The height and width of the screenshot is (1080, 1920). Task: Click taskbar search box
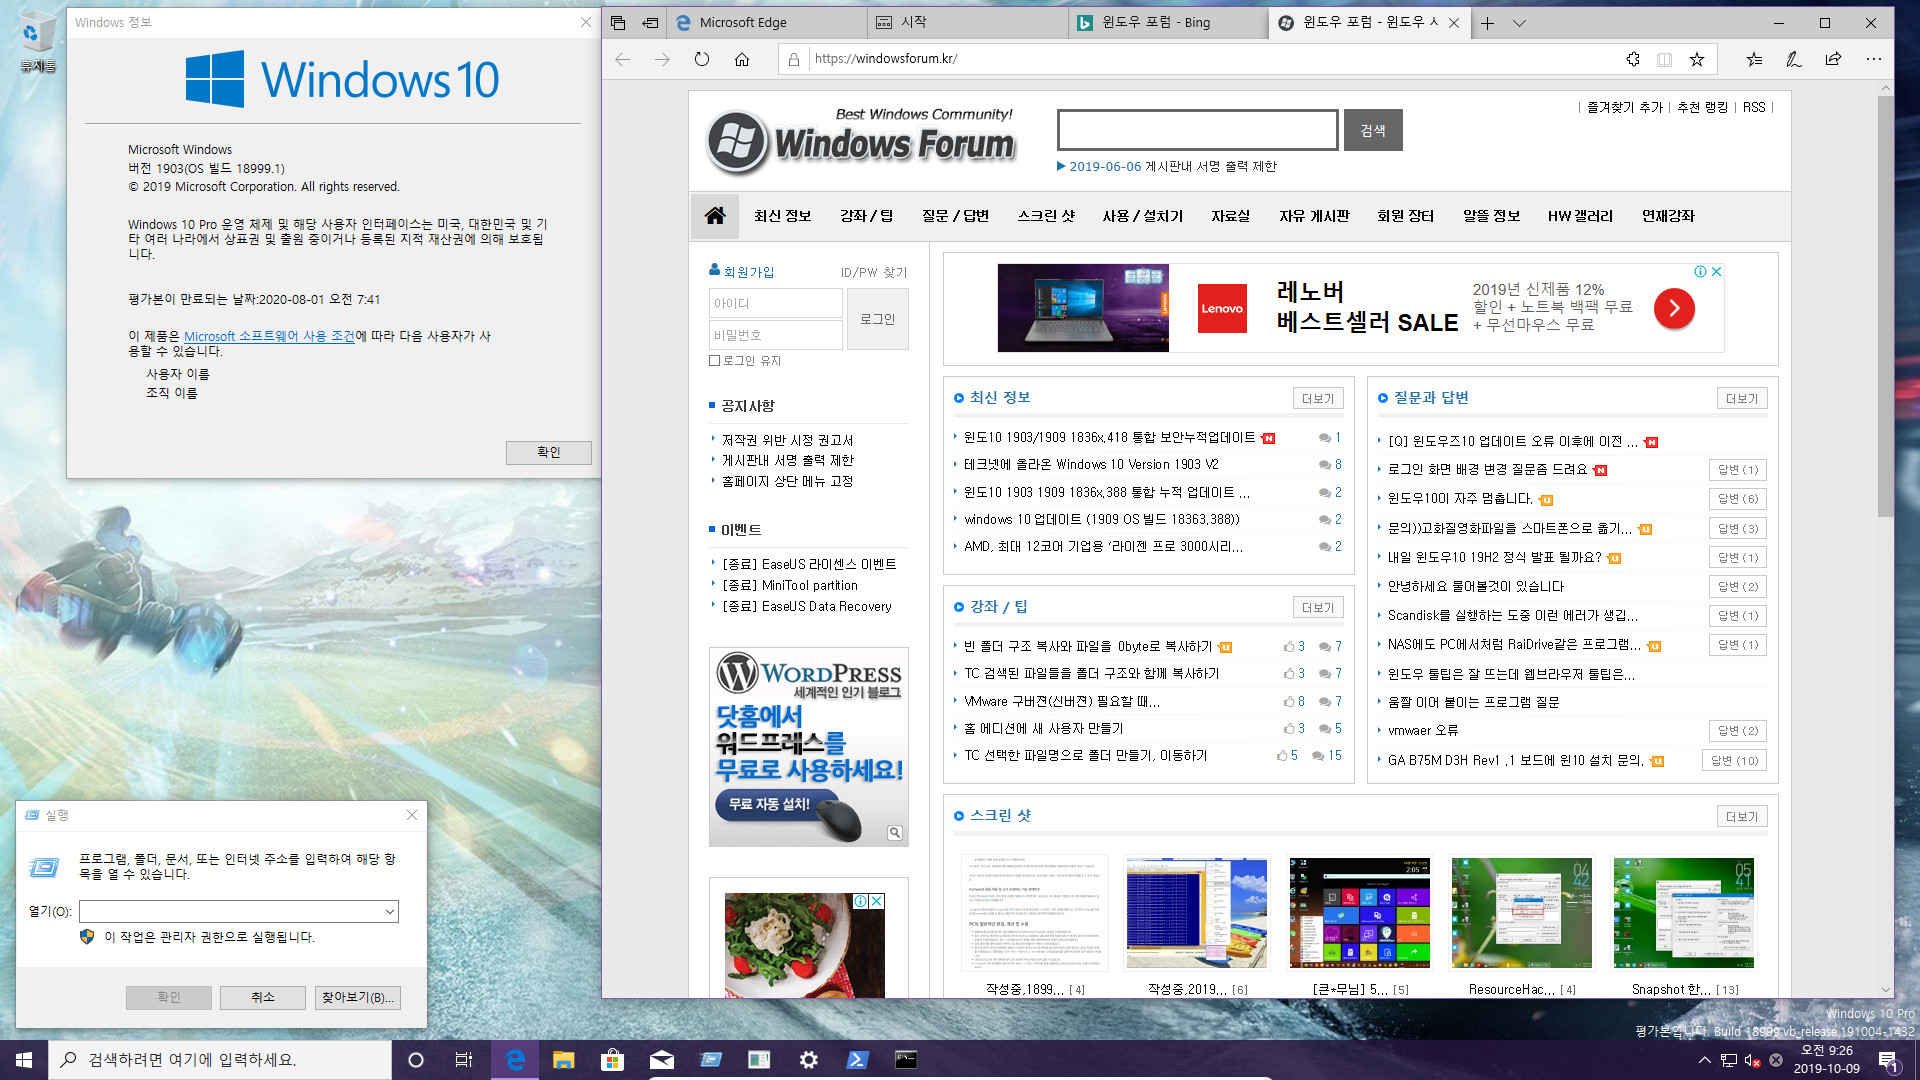click(x=220, y=1060)
